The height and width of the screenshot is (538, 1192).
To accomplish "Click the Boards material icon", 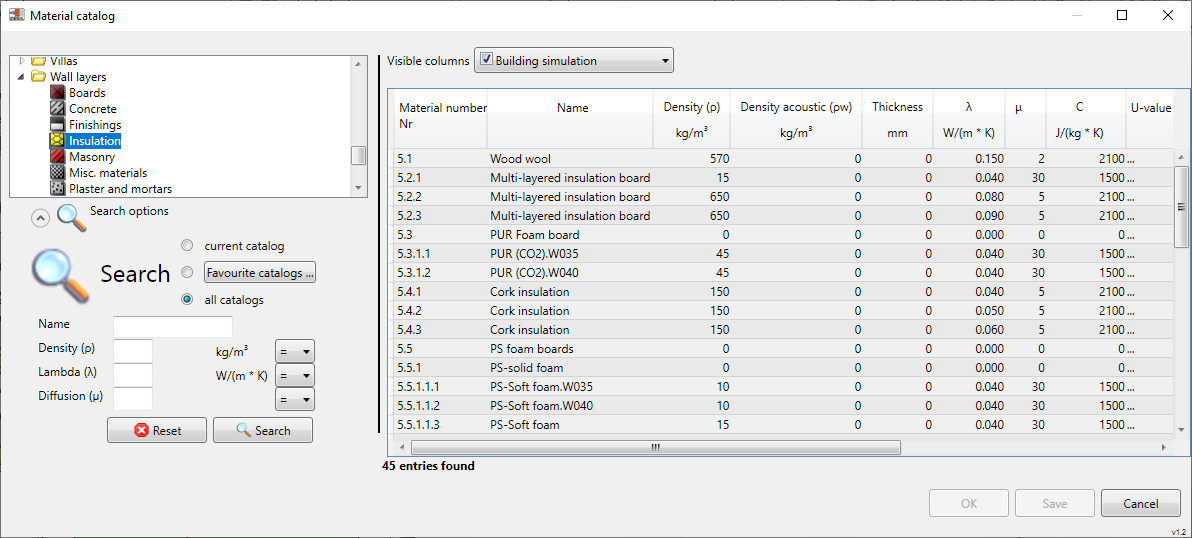I will pos(57,93).
